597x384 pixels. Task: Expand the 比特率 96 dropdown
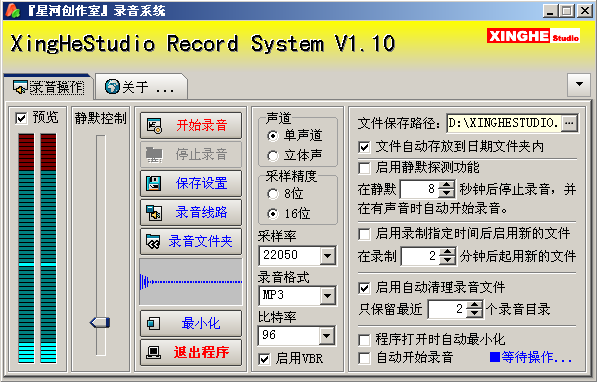pos(327,336)
